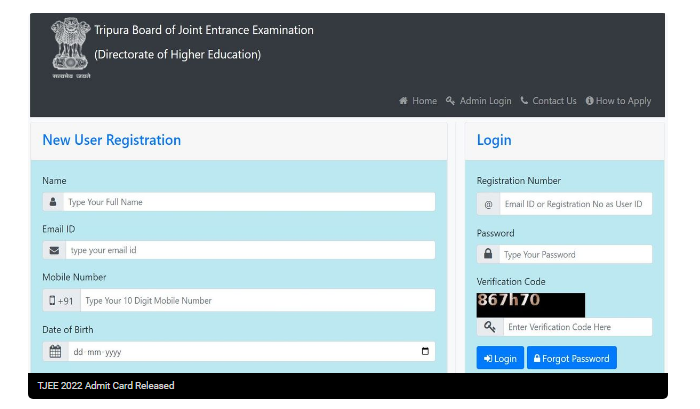
Task: Click the Mobile Number label
Action: click(74, 277)
